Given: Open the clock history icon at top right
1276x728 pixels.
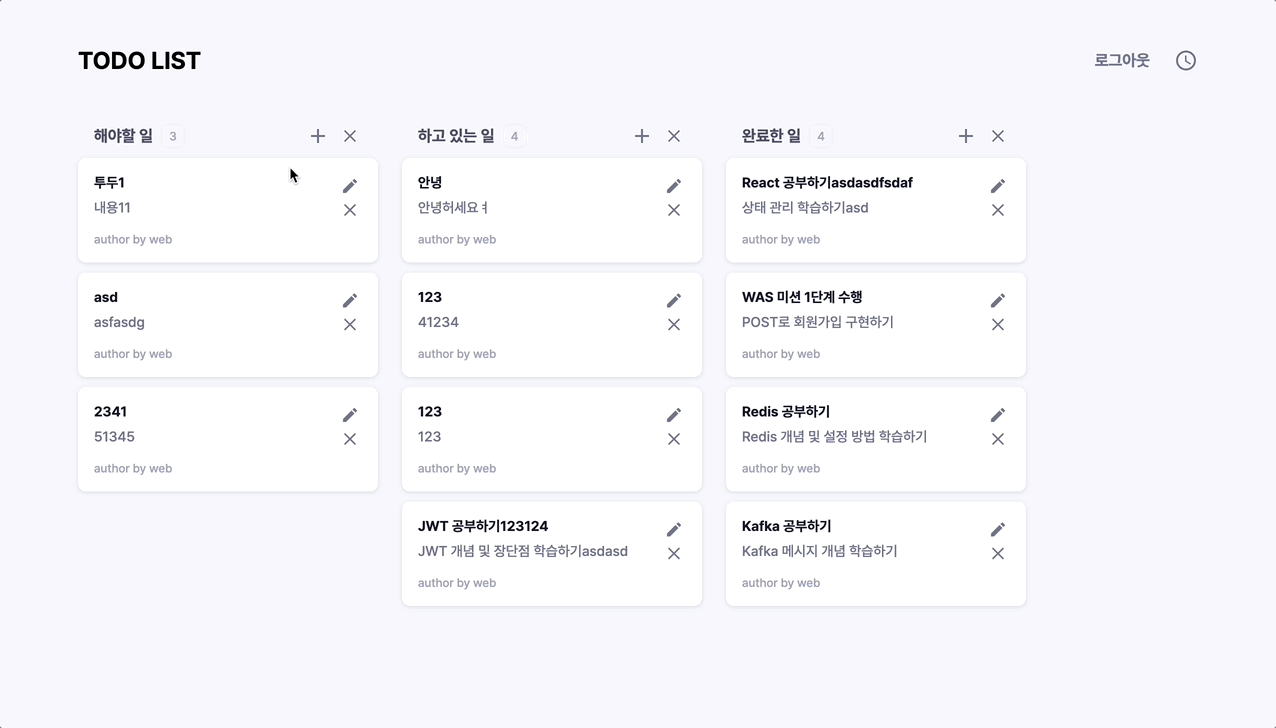Looking at the screenshot, I should (1185, 60).
